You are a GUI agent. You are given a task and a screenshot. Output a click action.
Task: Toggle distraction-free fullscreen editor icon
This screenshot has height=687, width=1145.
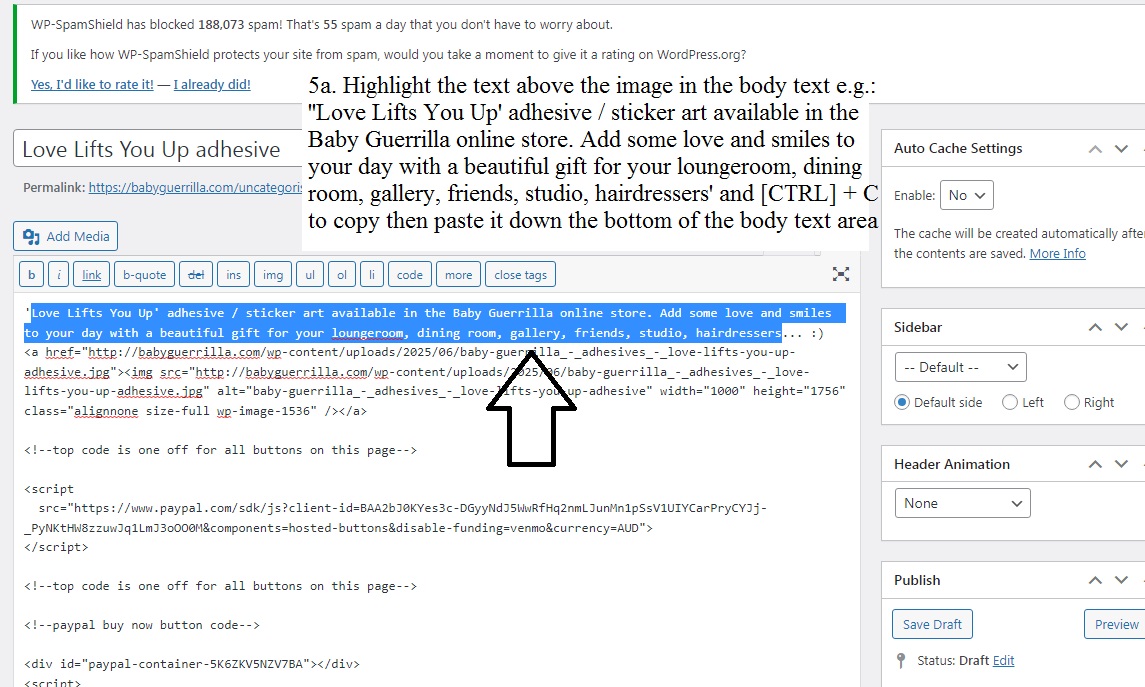[x=841, y=274]
